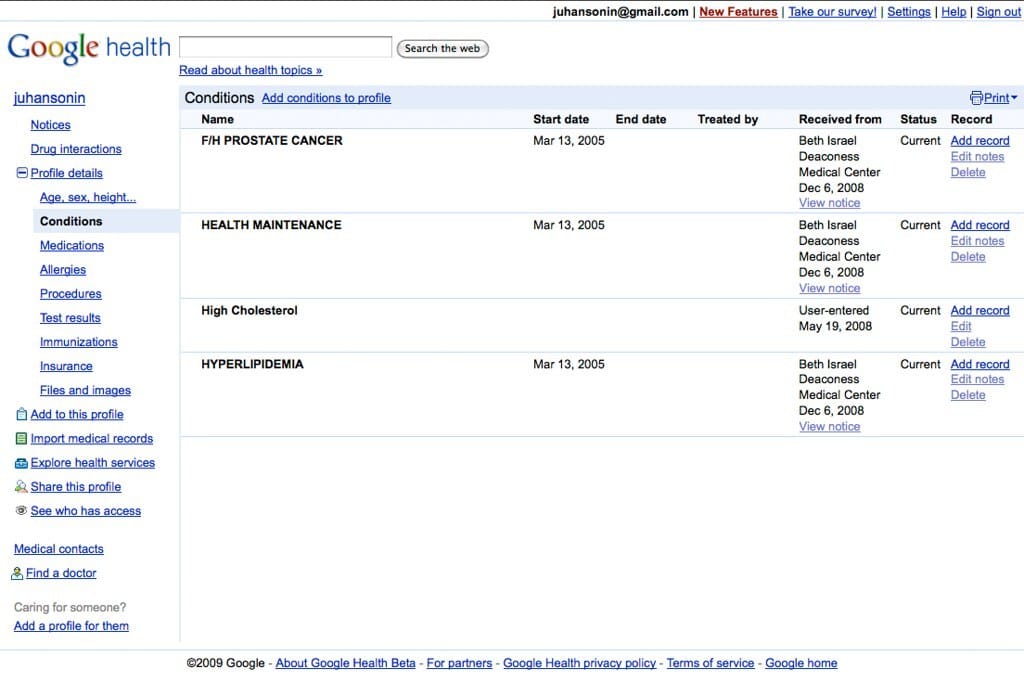Click Take our survey! link

click(832, 12)
